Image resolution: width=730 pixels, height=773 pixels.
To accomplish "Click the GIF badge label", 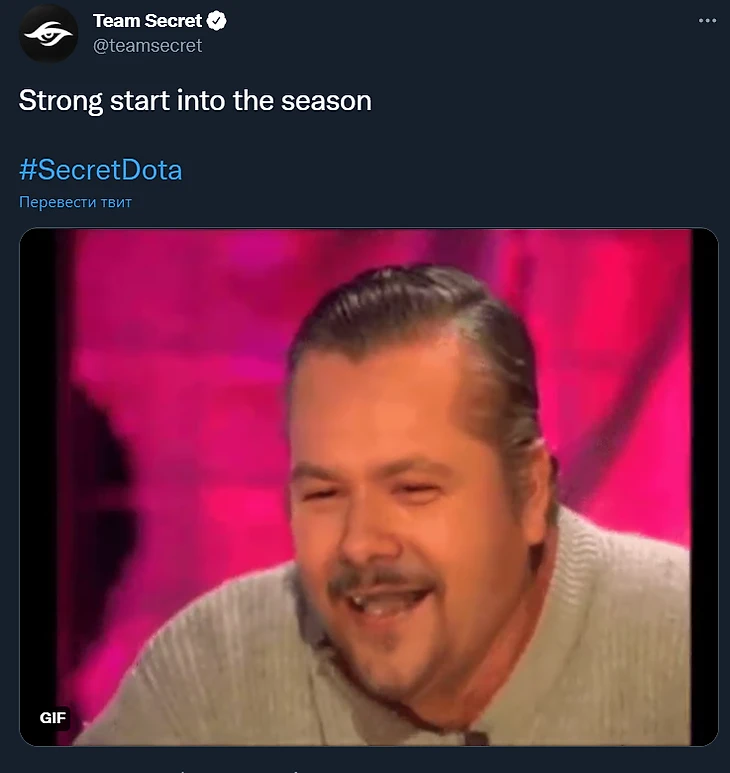I will click(53, 717).
